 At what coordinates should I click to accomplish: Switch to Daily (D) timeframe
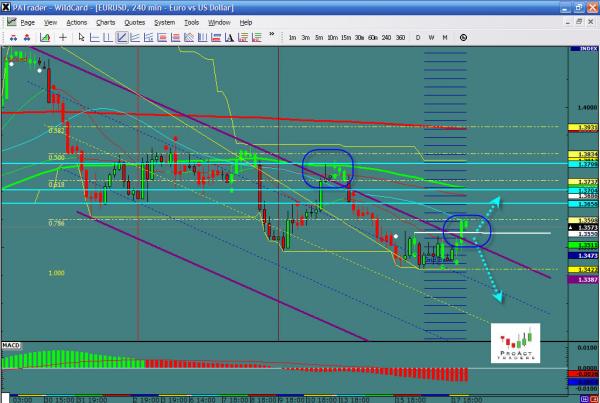coord(418,38)
